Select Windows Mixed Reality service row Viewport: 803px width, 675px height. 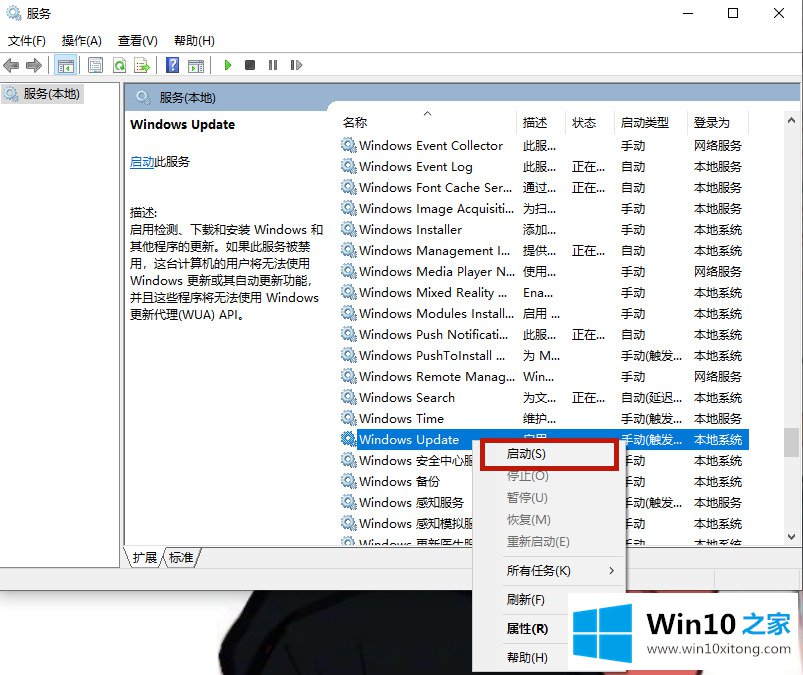[543, 292]
